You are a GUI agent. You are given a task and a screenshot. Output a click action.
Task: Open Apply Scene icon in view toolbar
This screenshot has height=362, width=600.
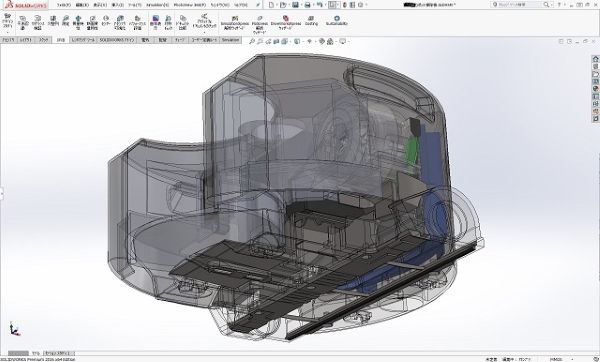click(x=330, y=41)
